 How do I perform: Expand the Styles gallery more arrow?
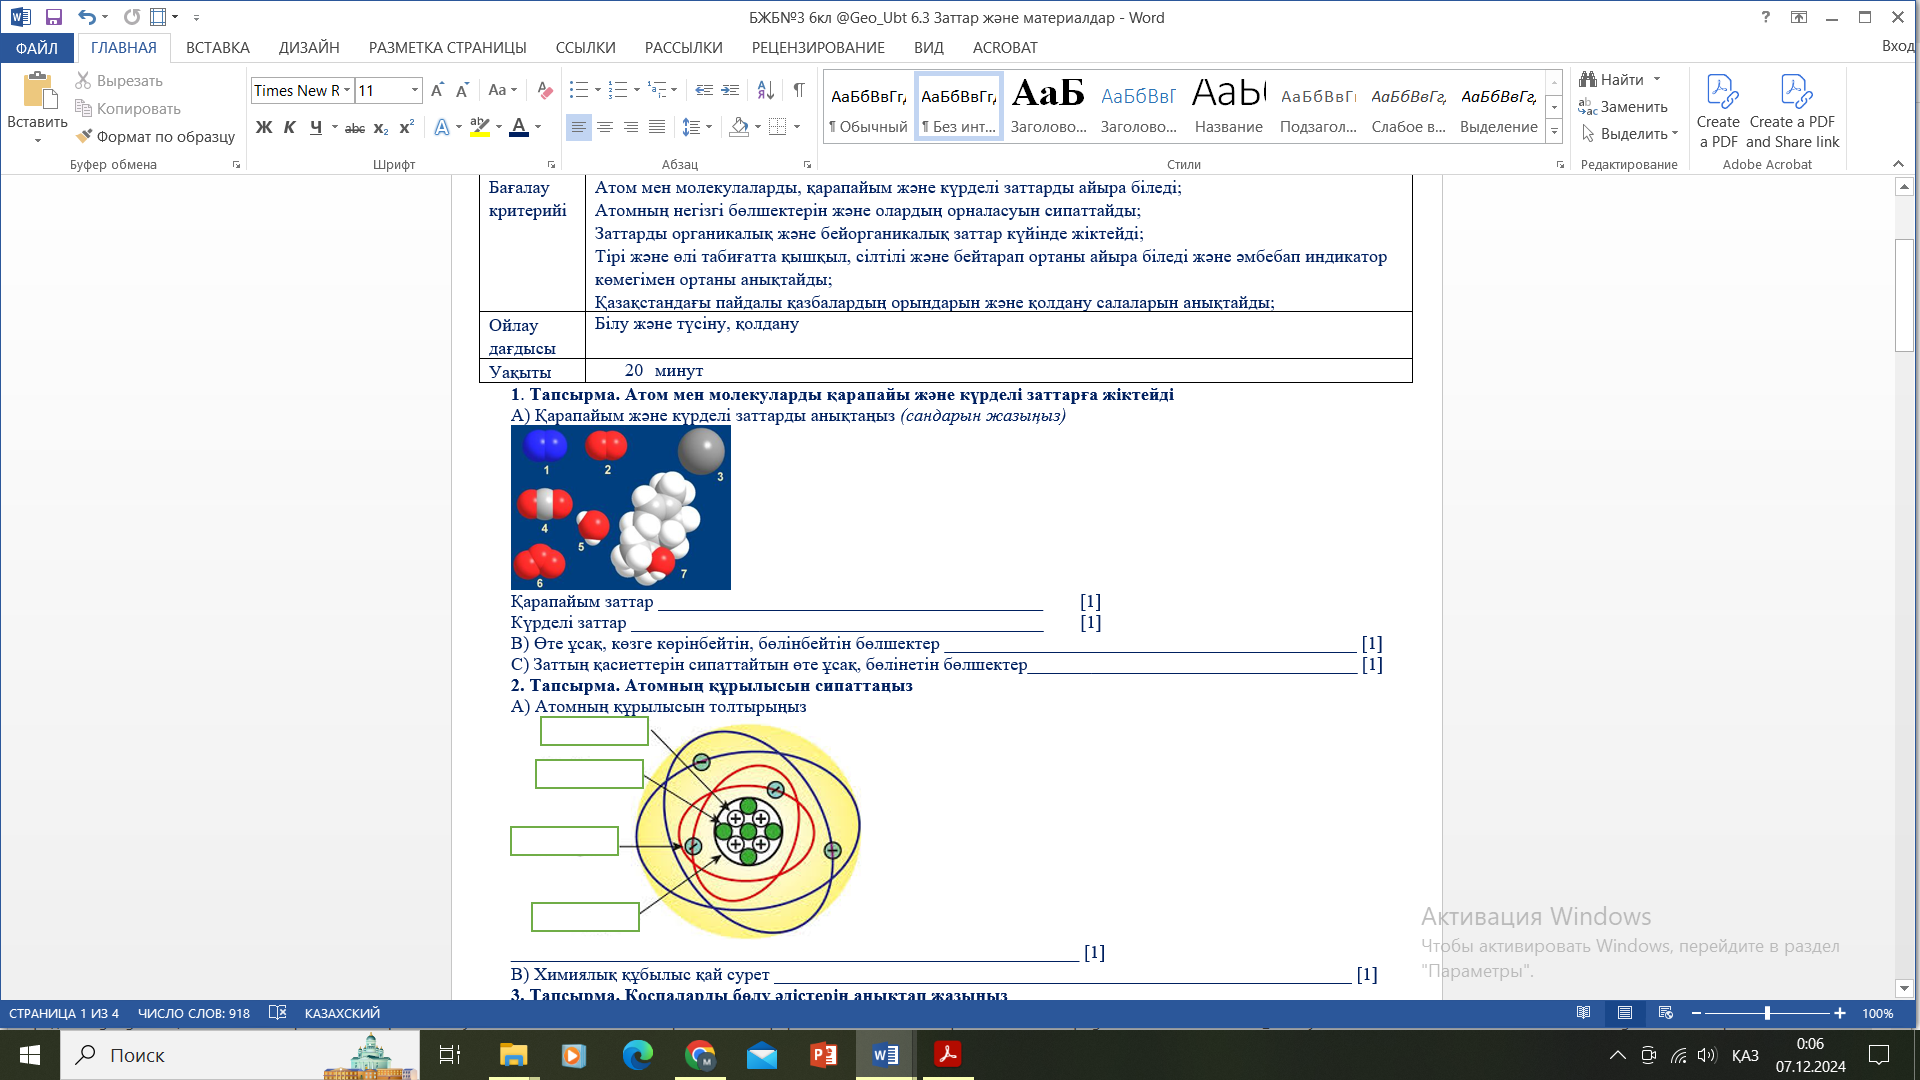click(x=1554, y=131)
